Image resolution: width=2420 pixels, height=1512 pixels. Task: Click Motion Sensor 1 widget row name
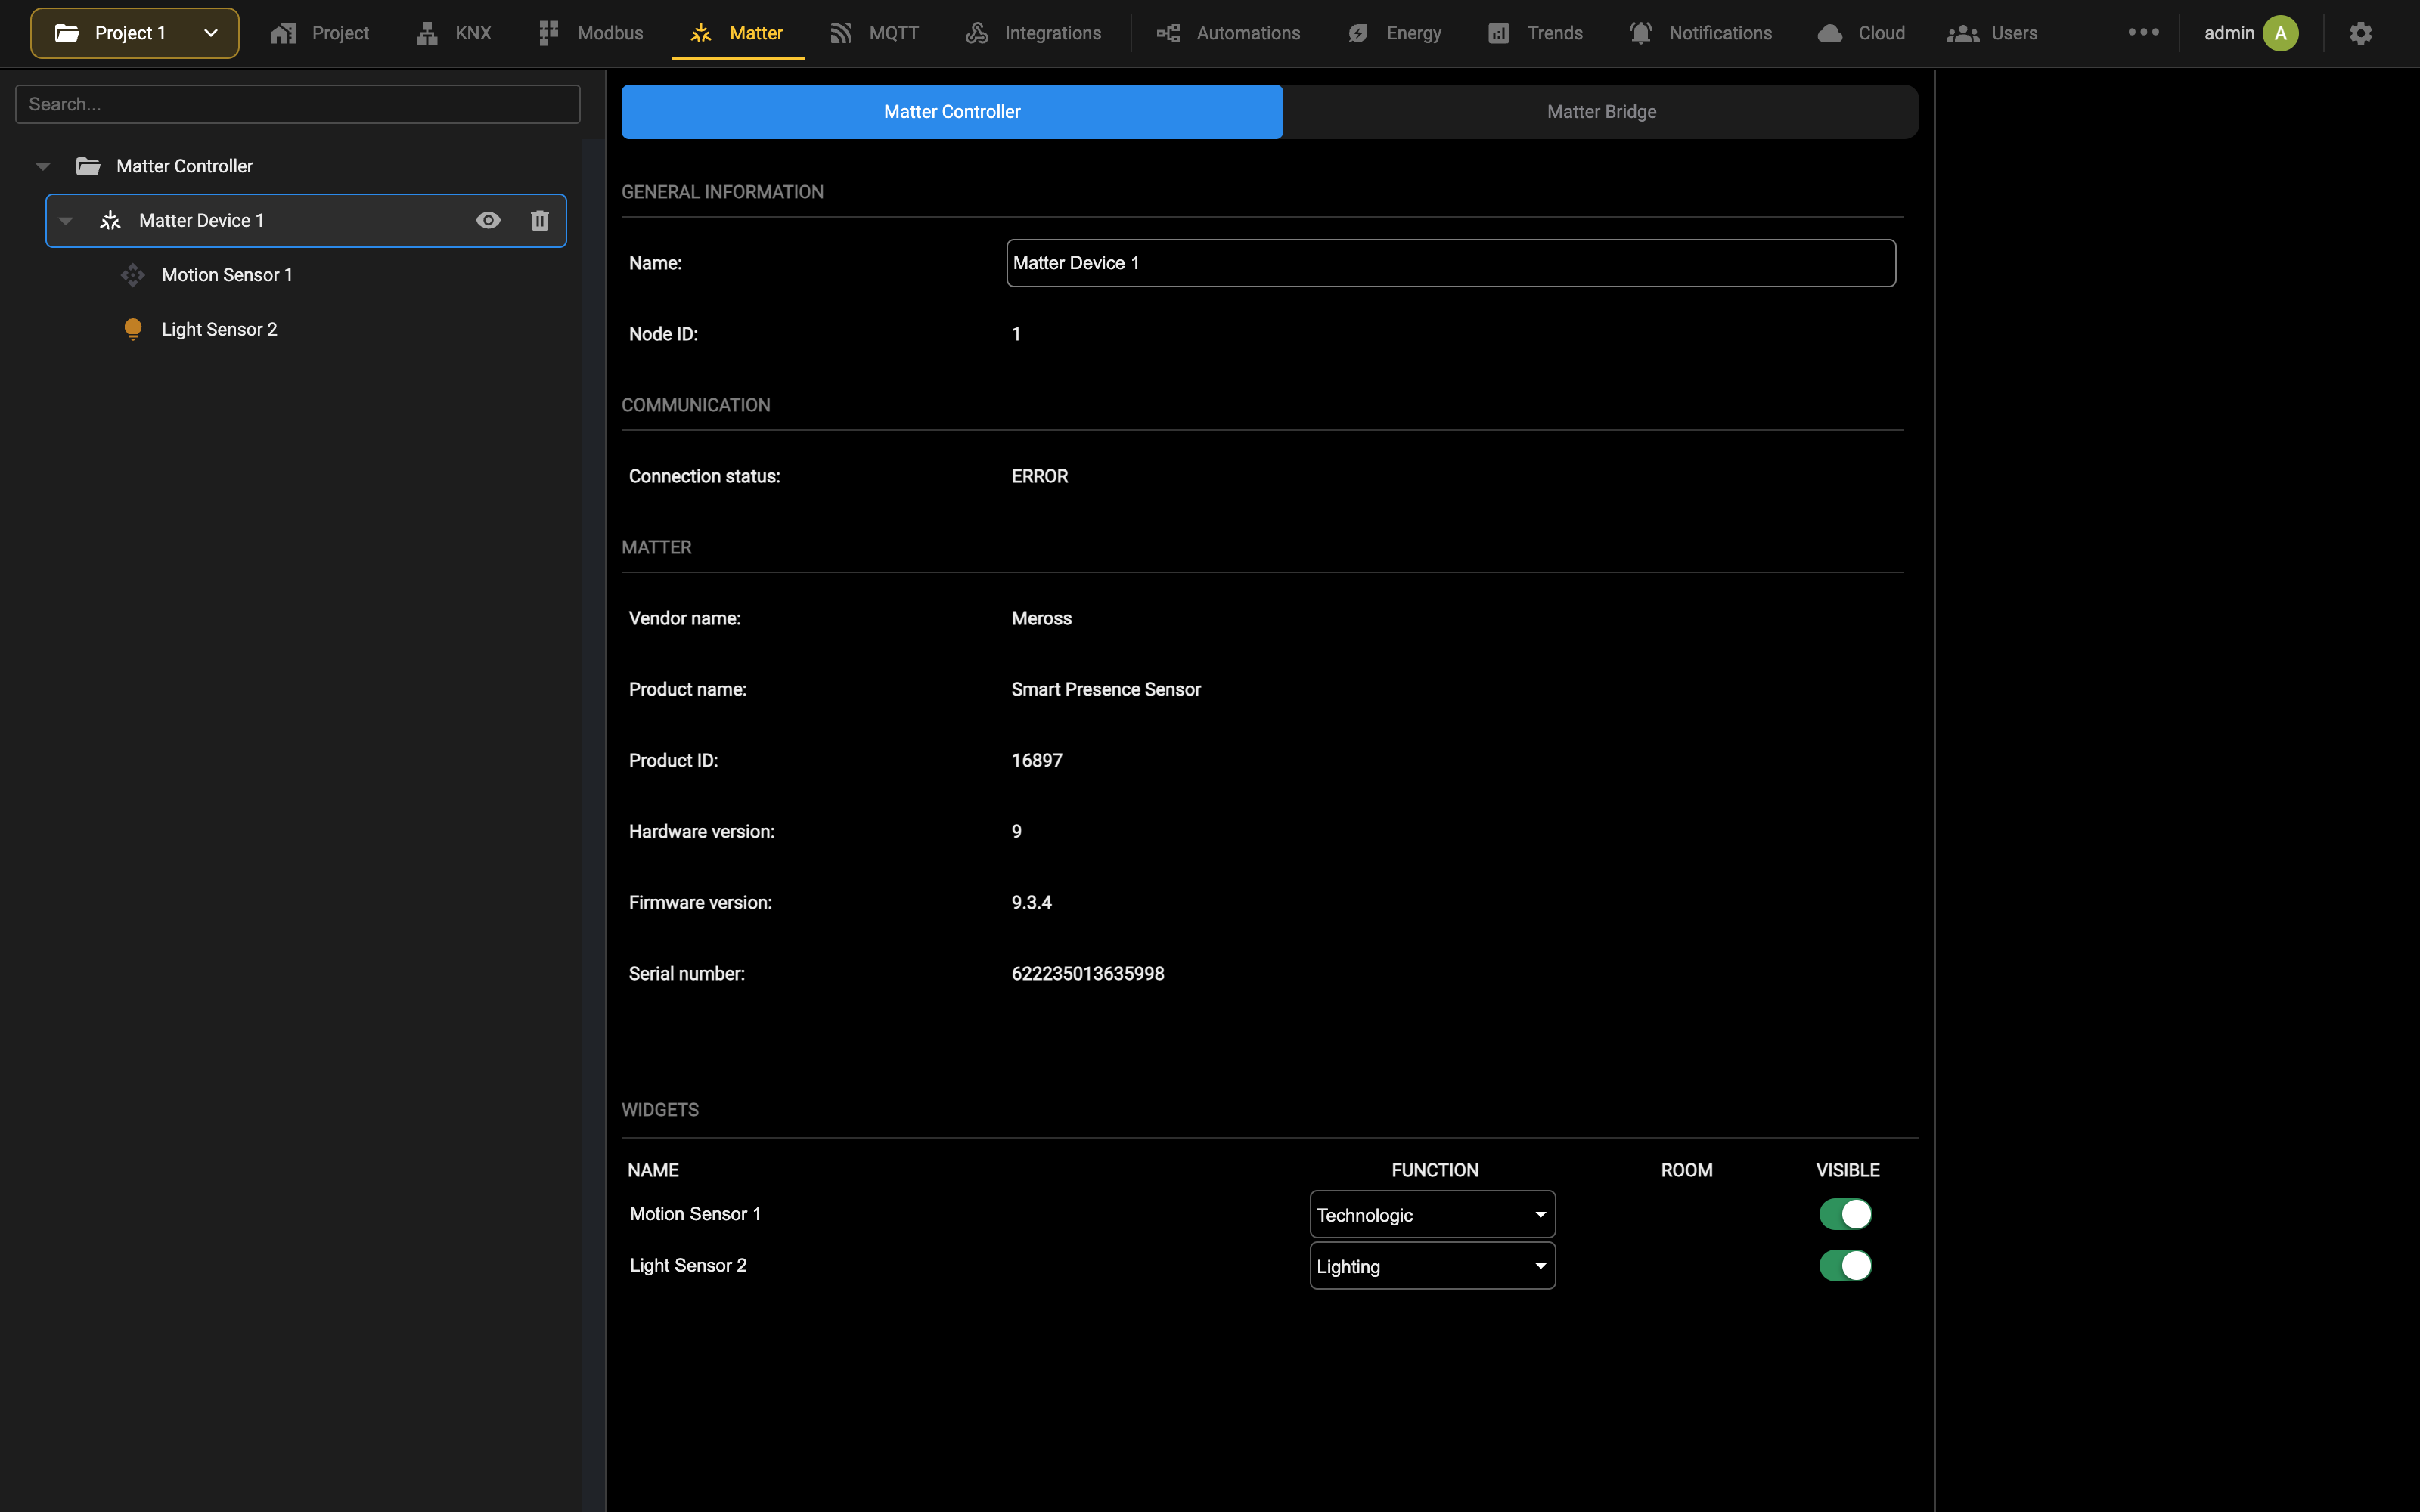pyautogui.click(x=695, y=1214)
